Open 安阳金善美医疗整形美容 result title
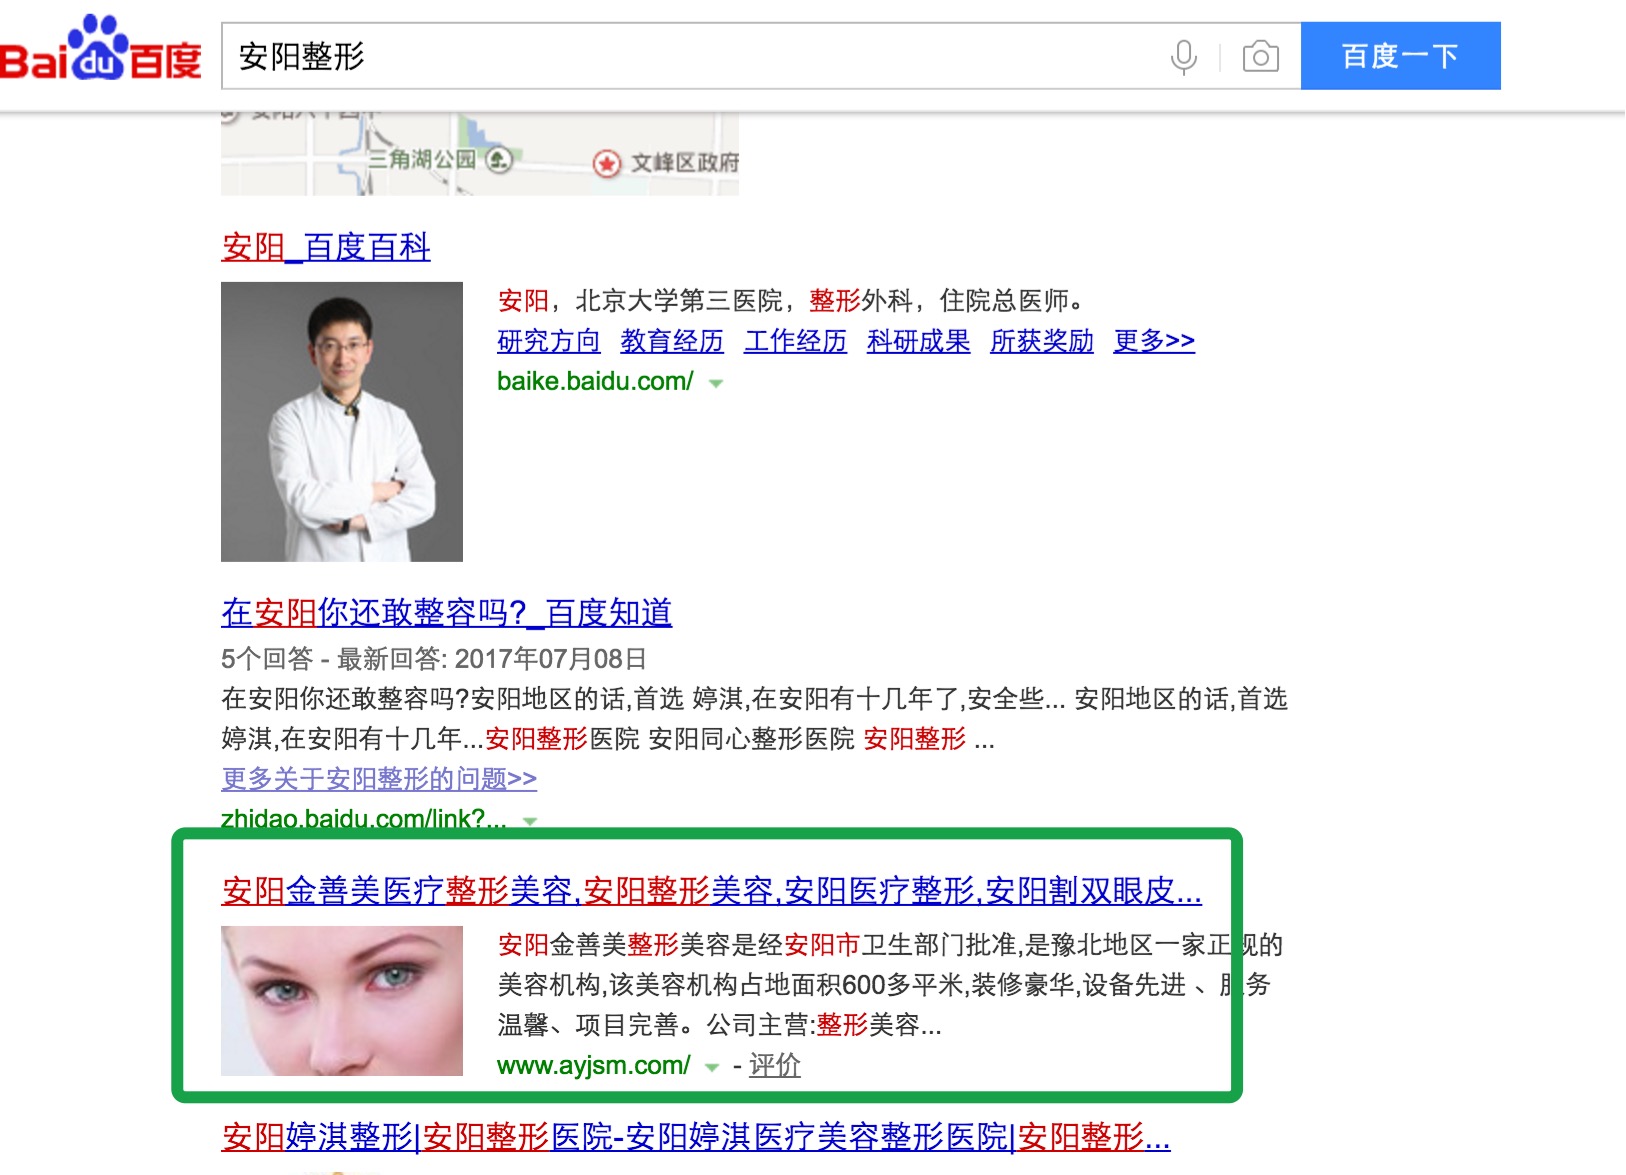The width and height of the screenshot is (1626, 1175). (711, 890)
